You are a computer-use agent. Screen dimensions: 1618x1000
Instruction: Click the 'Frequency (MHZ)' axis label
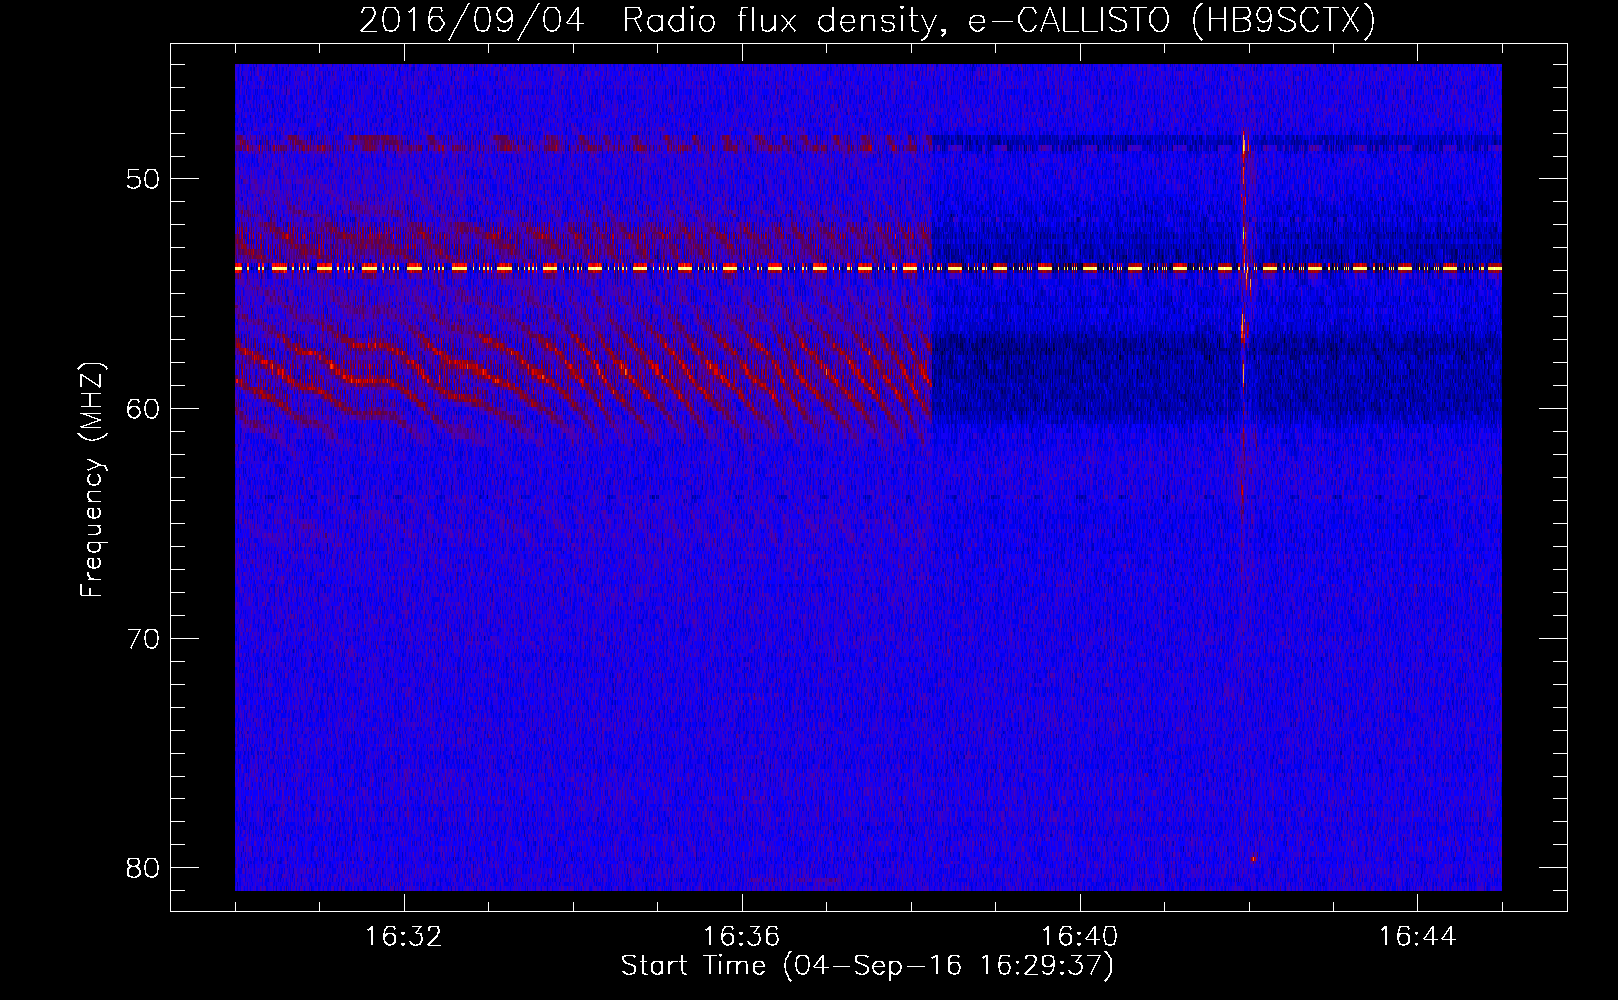point(92,479)
